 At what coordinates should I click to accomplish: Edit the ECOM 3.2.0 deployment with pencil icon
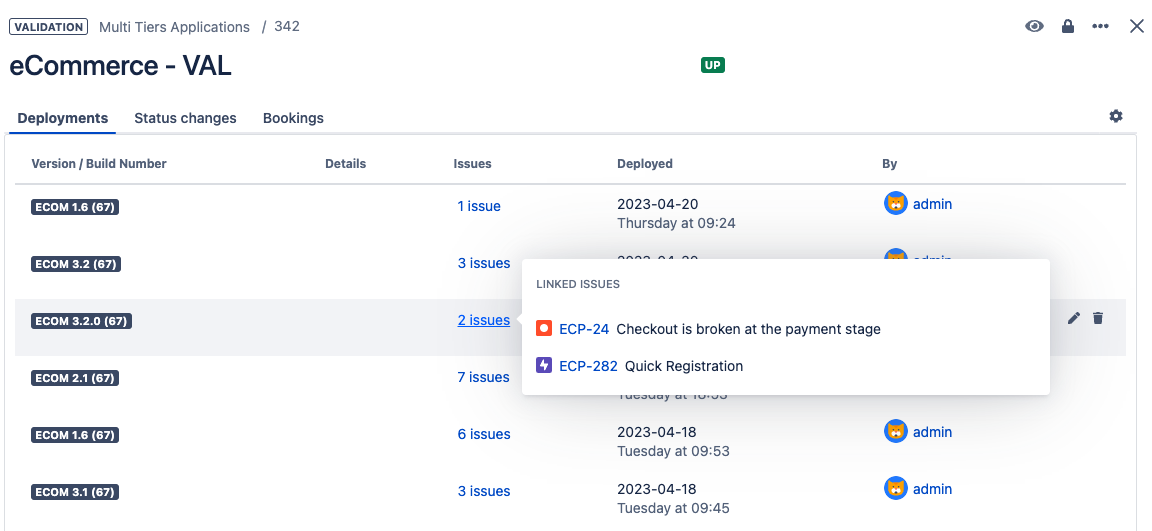1074,318
